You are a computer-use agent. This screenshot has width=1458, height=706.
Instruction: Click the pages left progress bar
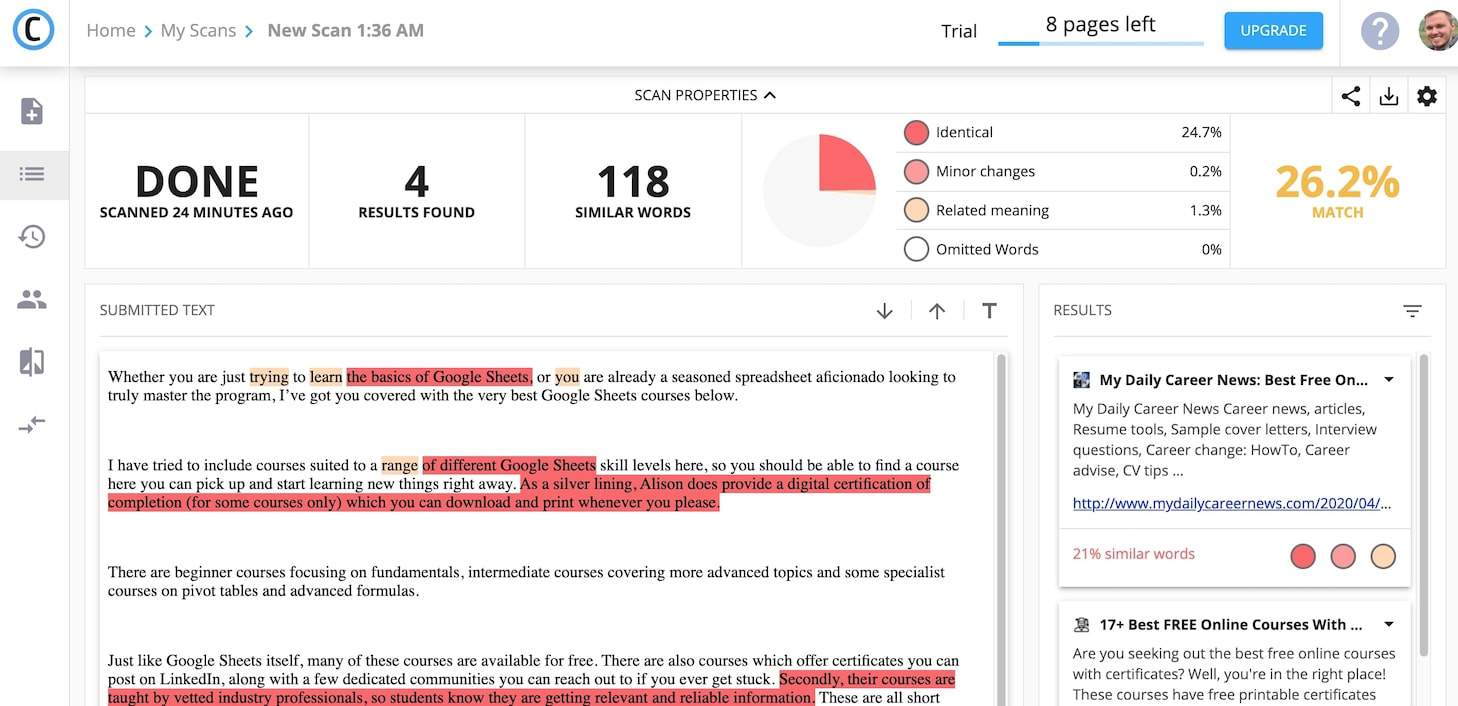click(x=1101, y=44)
